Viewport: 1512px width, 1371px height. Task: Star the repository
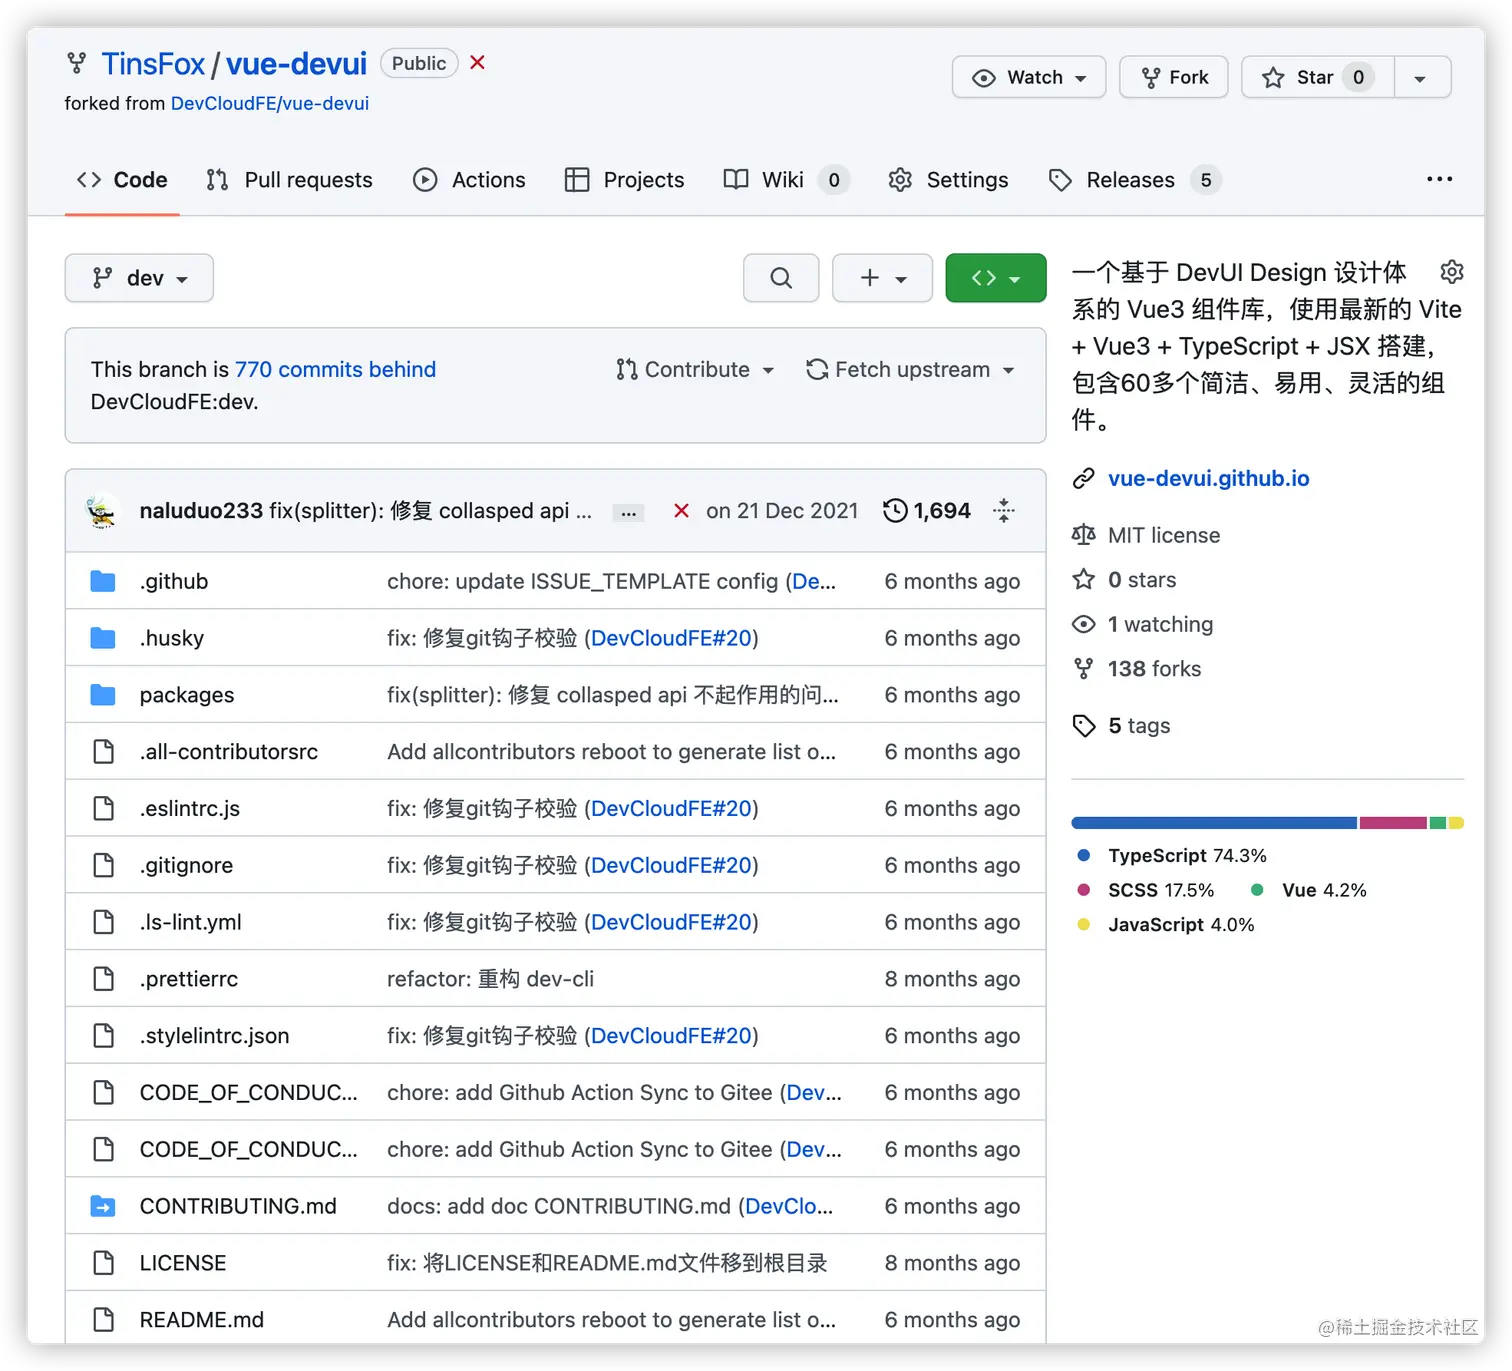1318,77
